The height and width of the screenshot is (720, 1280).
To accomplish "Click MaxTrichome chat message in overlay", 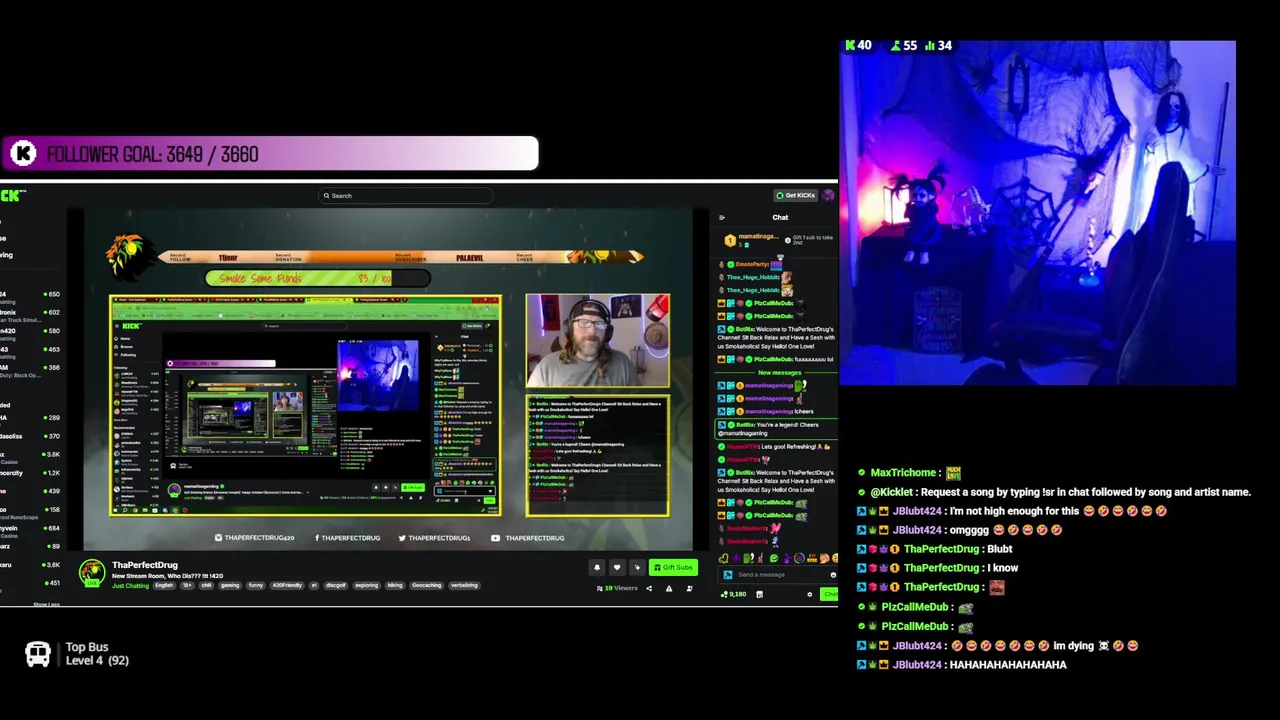I will click(x=909, y=473).
